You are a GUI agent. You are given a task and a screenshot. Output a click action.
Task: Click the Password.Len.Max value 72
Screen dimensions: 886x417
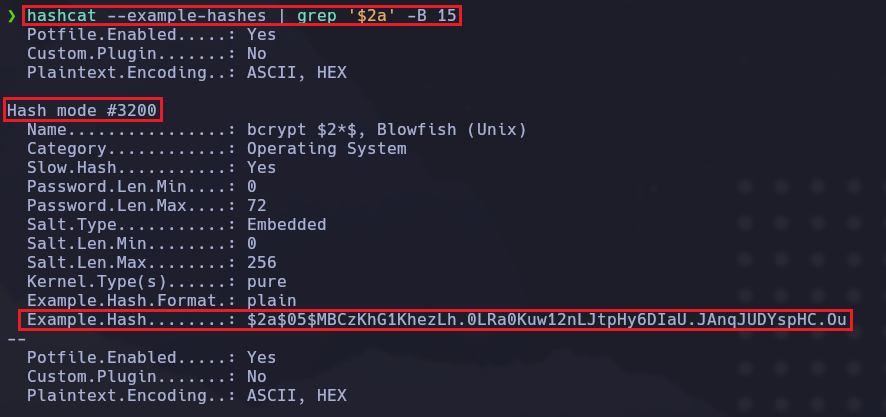[257, 205]
